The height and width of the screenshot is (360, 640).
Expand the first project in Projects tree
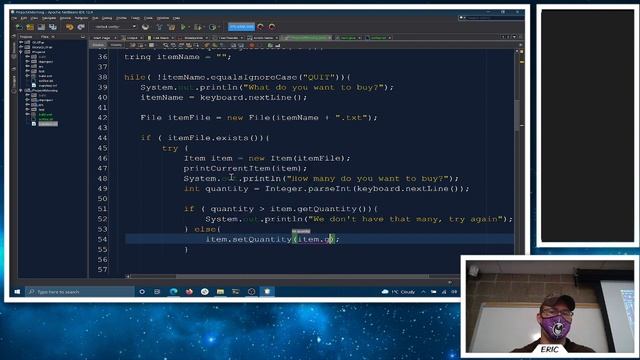21,42
